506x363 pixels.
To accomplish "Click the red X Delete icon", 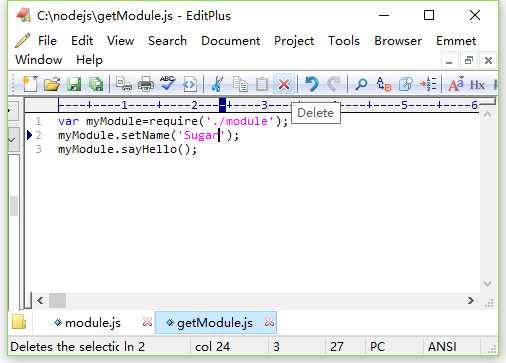I will [x=284, y=84].
